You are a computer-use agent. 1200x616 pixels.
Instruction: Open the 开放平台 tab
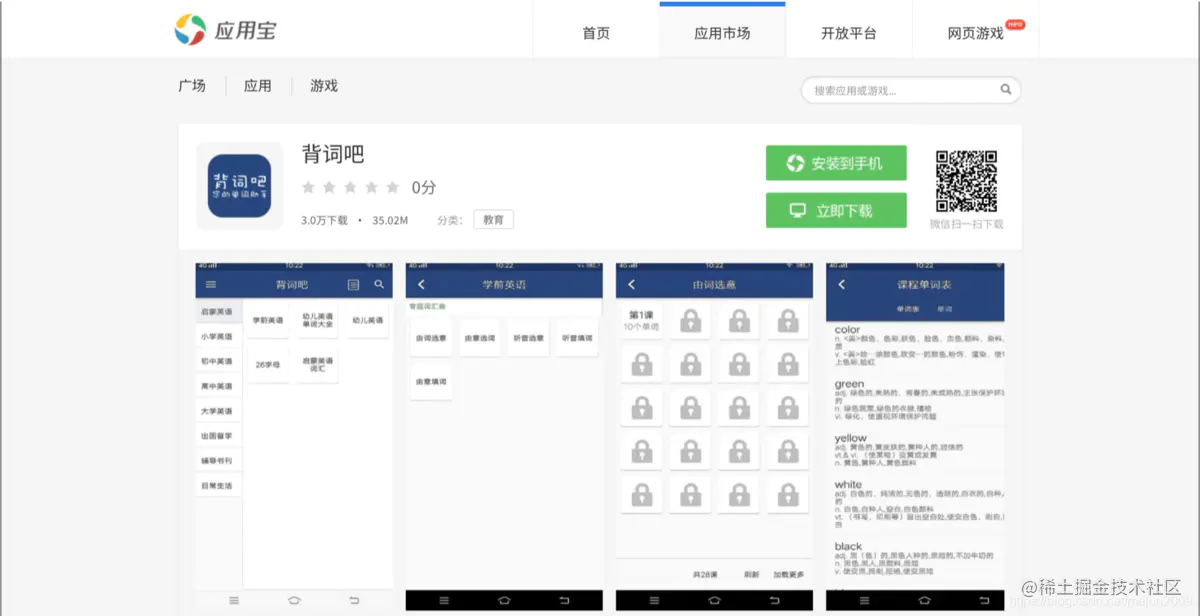849,33
